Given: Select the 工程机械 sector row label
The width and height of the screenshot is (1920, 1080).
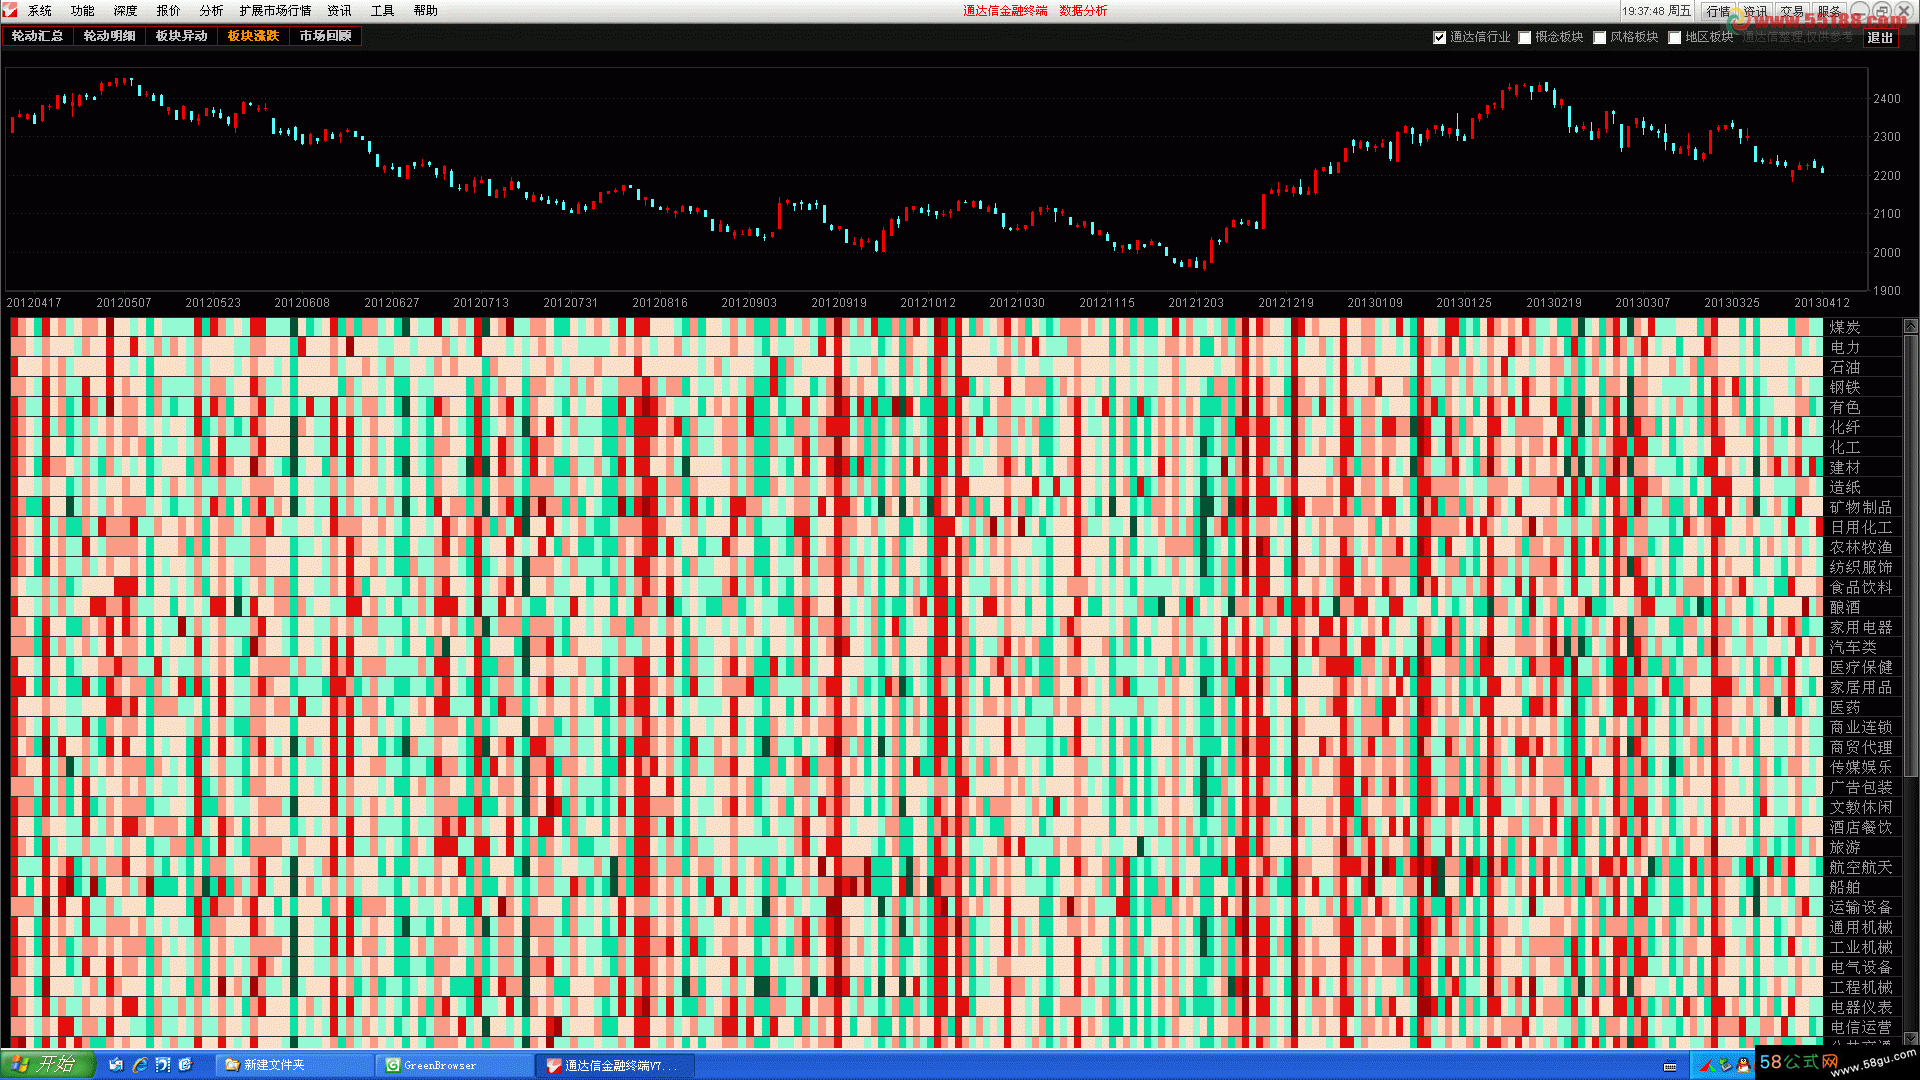Looking at the screenshot, I should pyautogui.click(x=1861, y=987).
